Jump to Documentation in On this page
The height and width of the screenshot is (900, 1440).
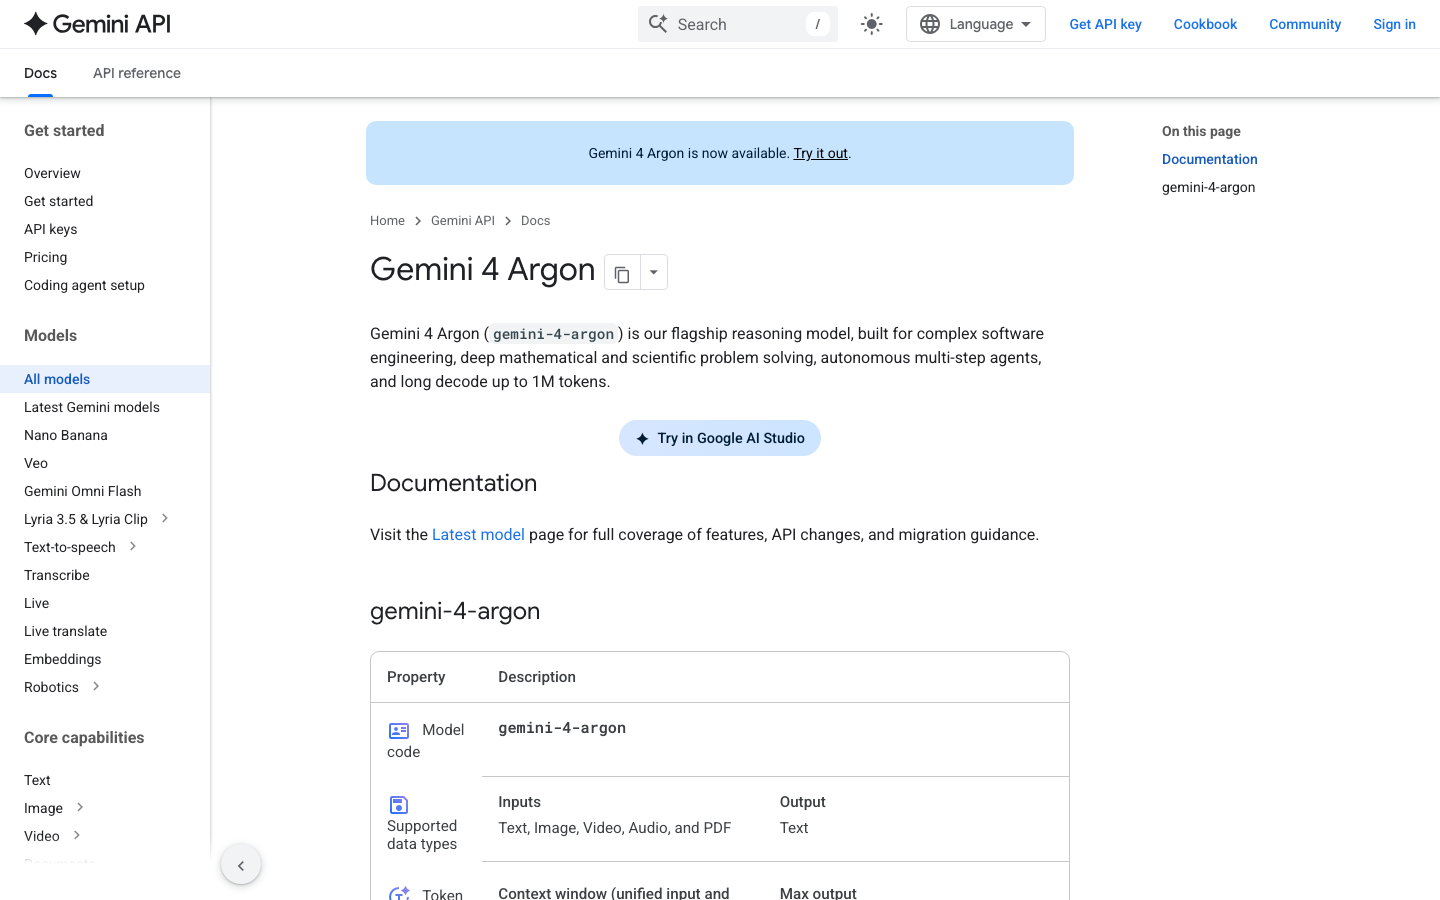click(x=1209, y=159)
